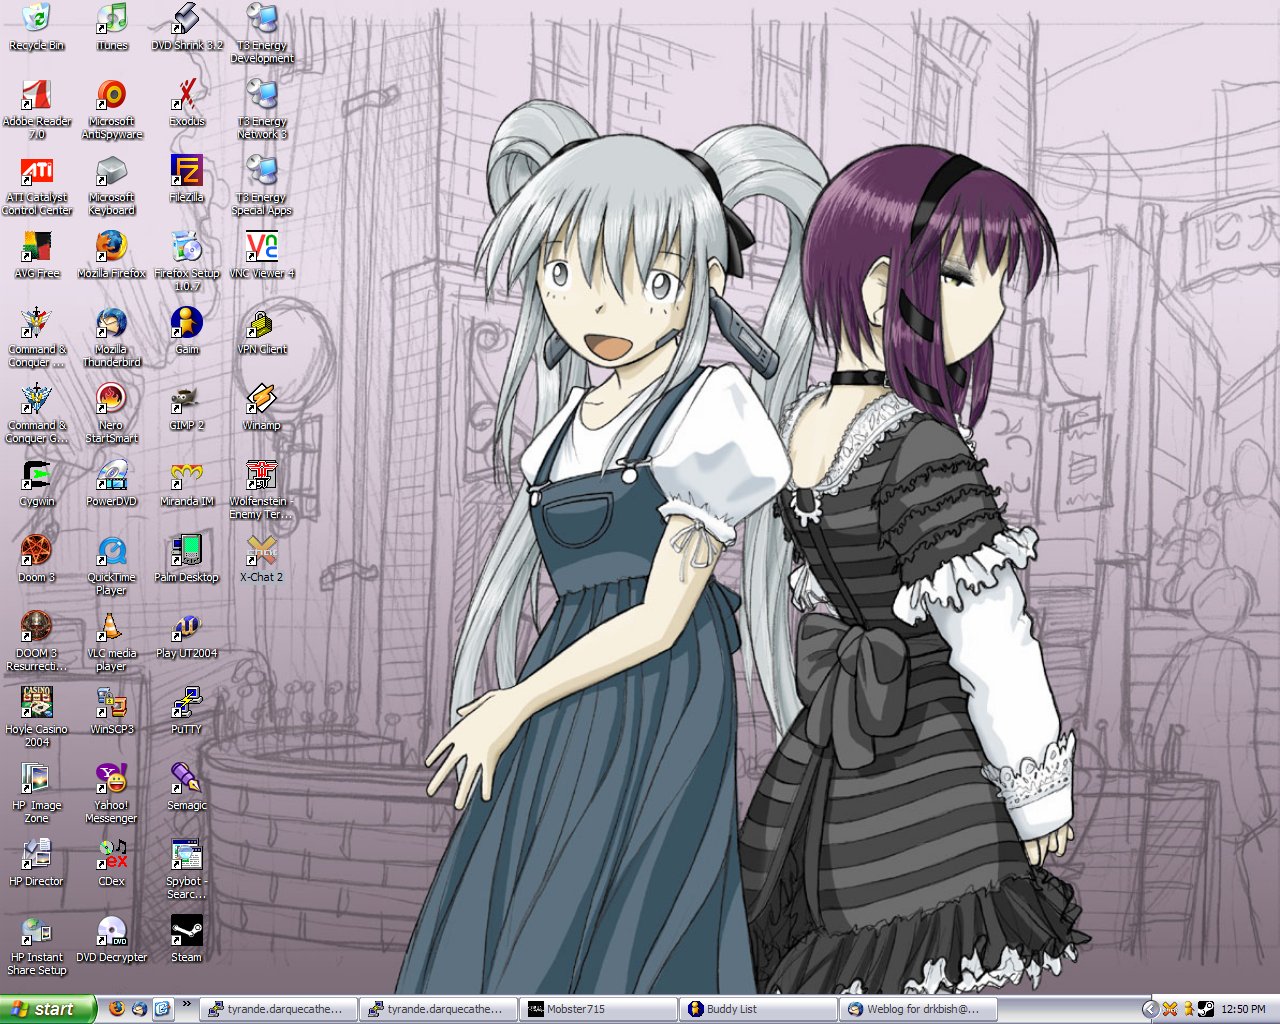1280x1024 pixels.
Task: Open the DVD Shrink 3.2 shortcut
Action: pos(187,27)
